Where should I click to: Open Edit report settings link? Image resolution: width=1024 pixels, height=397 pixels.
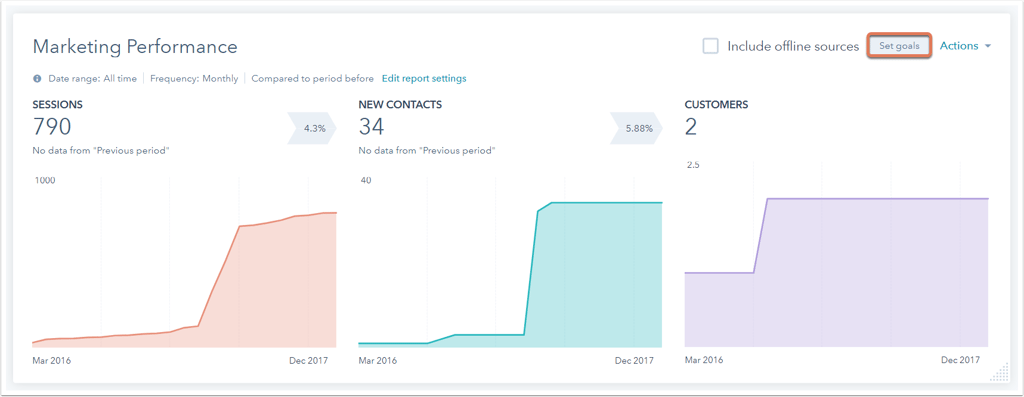coord(424,78)
